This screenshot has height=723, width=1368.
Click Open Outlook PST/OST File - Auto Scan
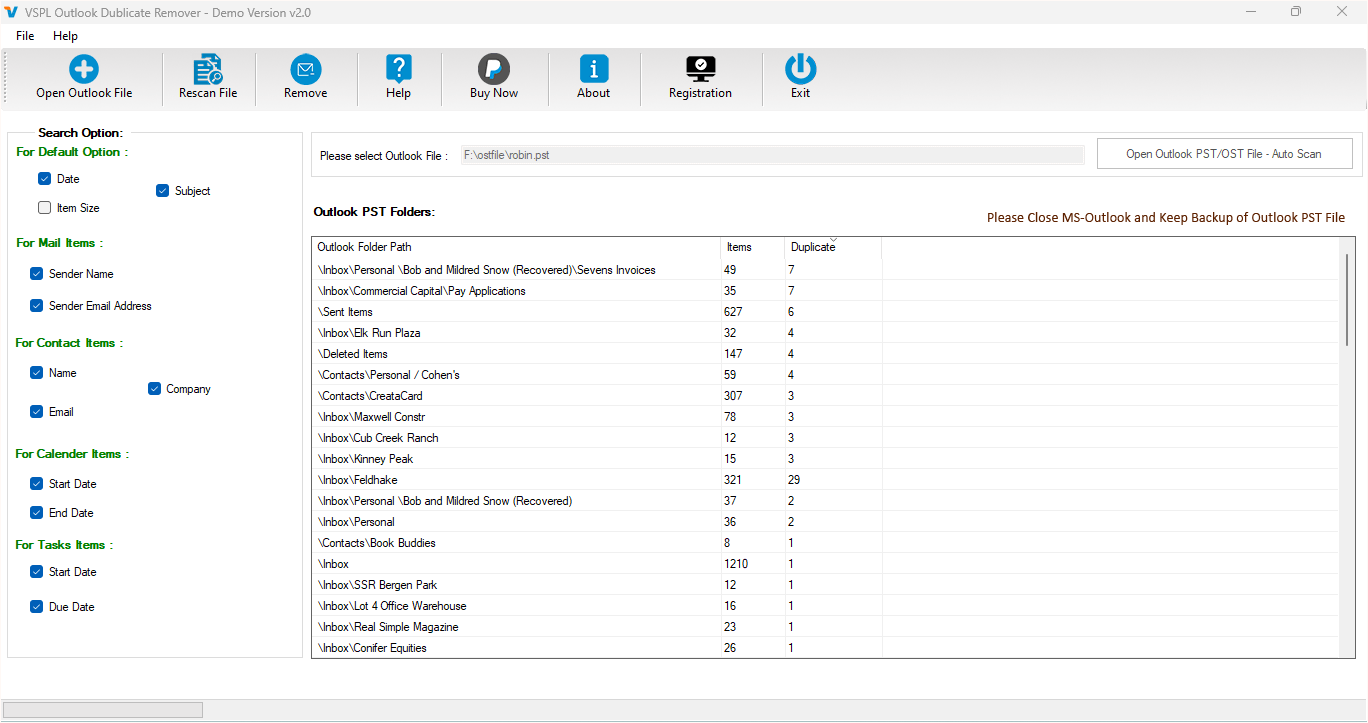[x=1224, y=154]
